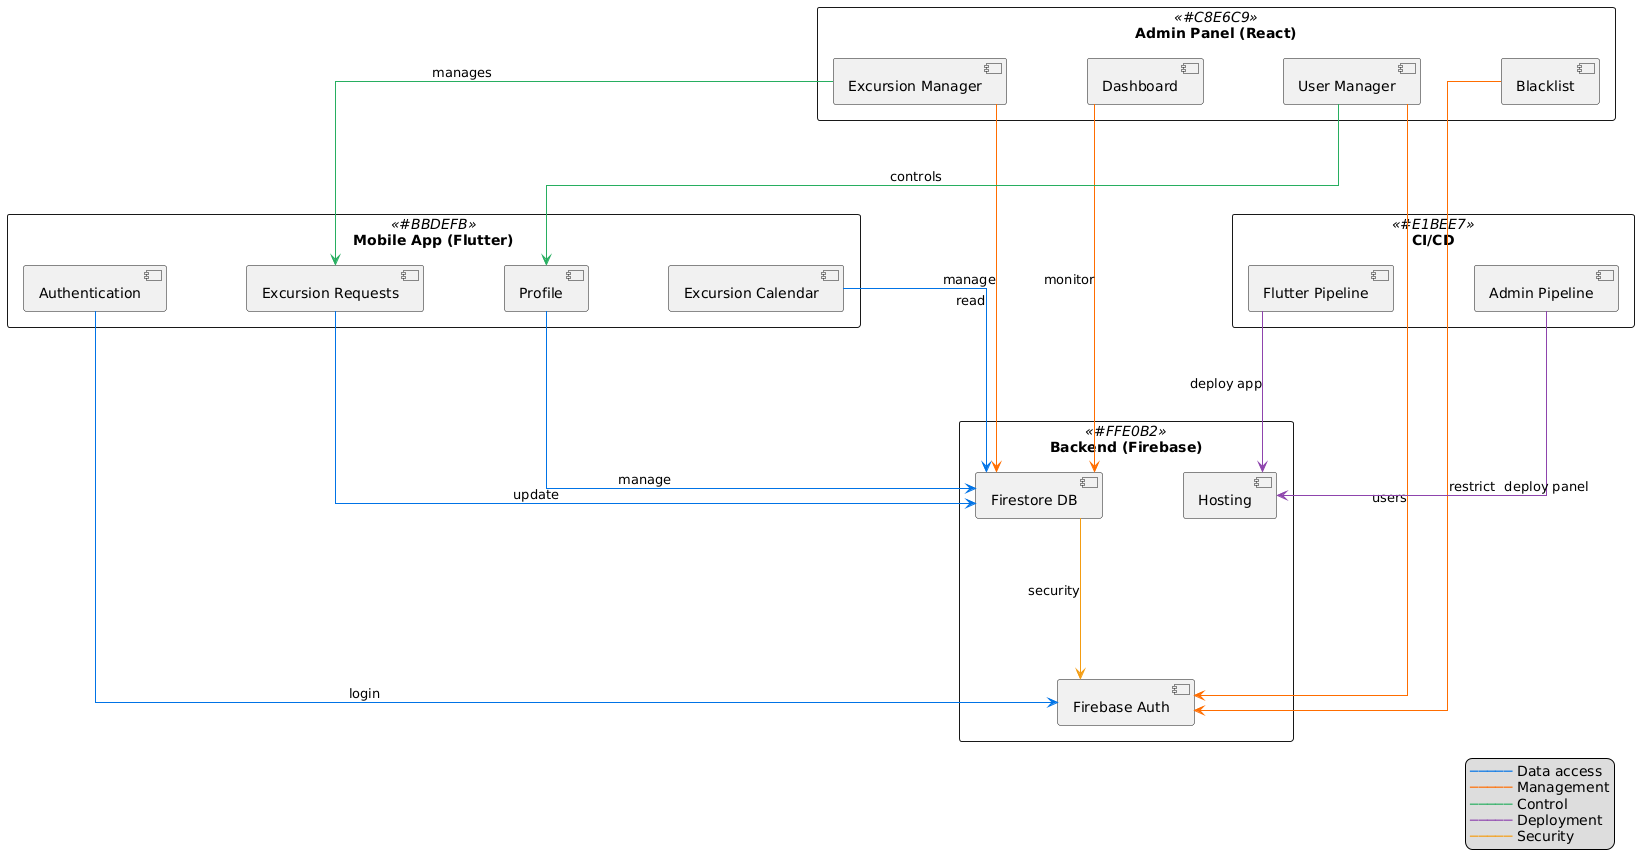Select the Authentication component

click(x=95, y=288)
